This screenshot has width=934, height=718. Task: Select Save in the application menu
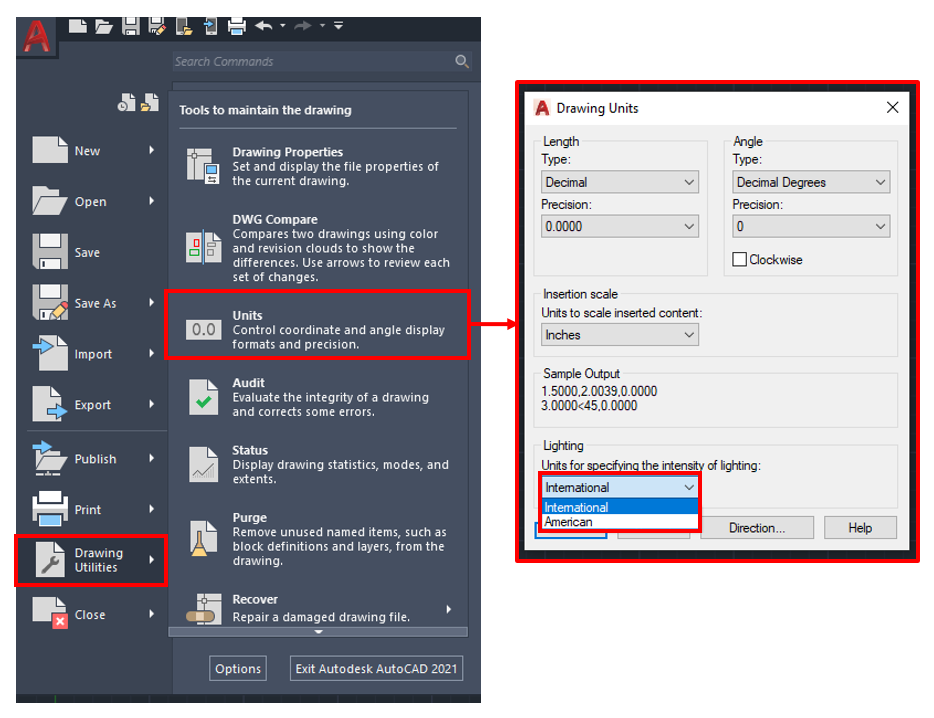coord(94,252)
